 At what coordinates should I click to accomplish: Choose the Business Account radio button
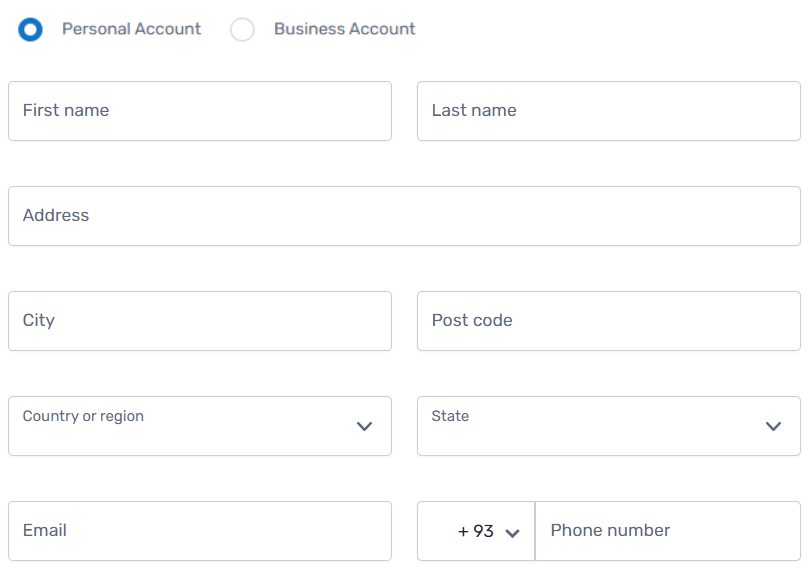(242, 29)
